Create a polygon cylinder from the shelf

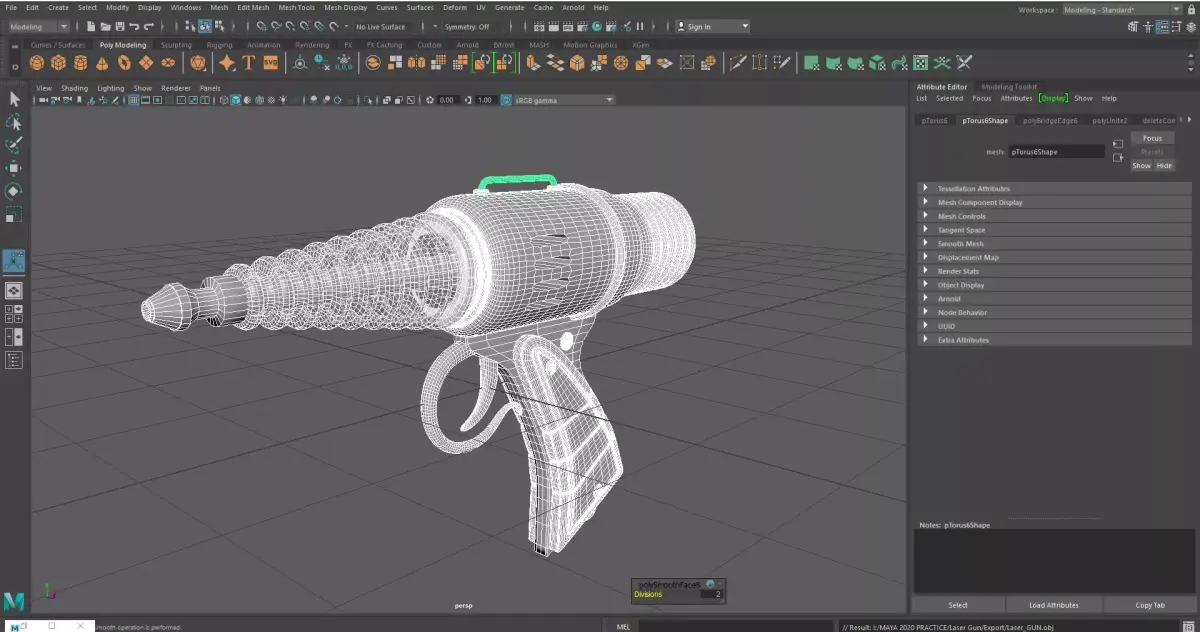[x=80, y=63]
